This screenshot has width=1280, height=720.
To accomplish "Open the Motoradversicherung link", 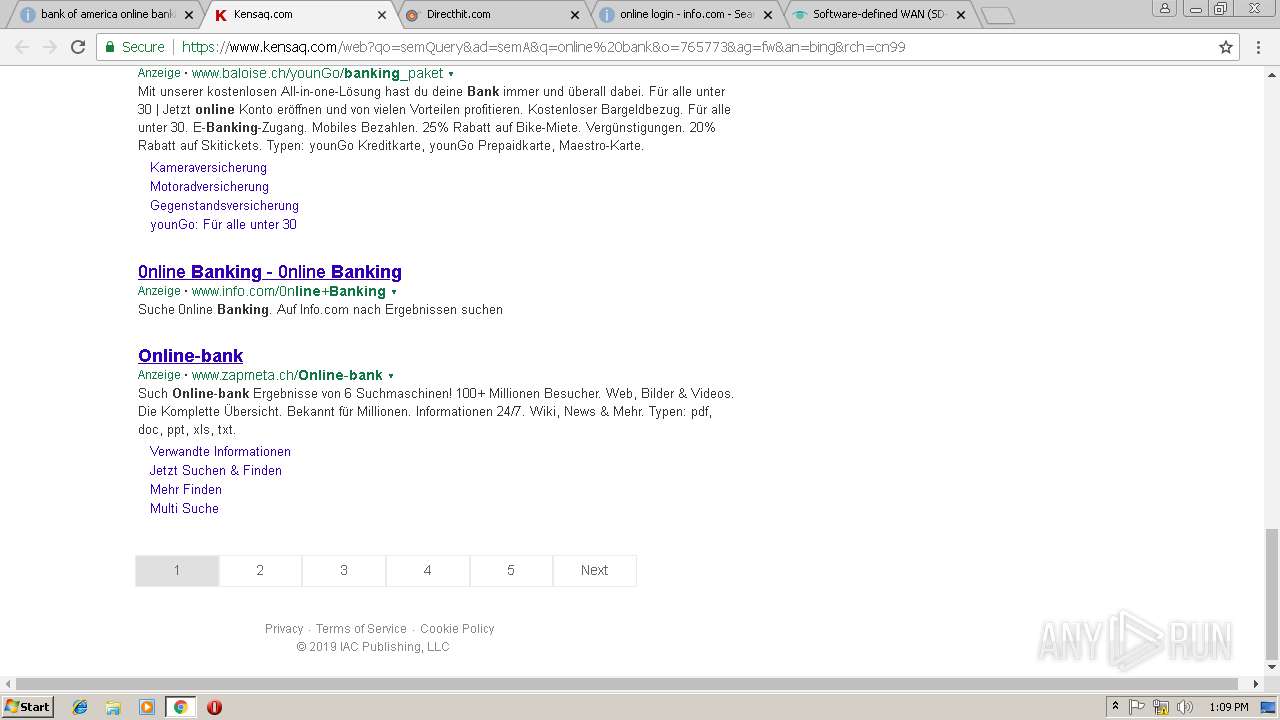I will point(209,186).
